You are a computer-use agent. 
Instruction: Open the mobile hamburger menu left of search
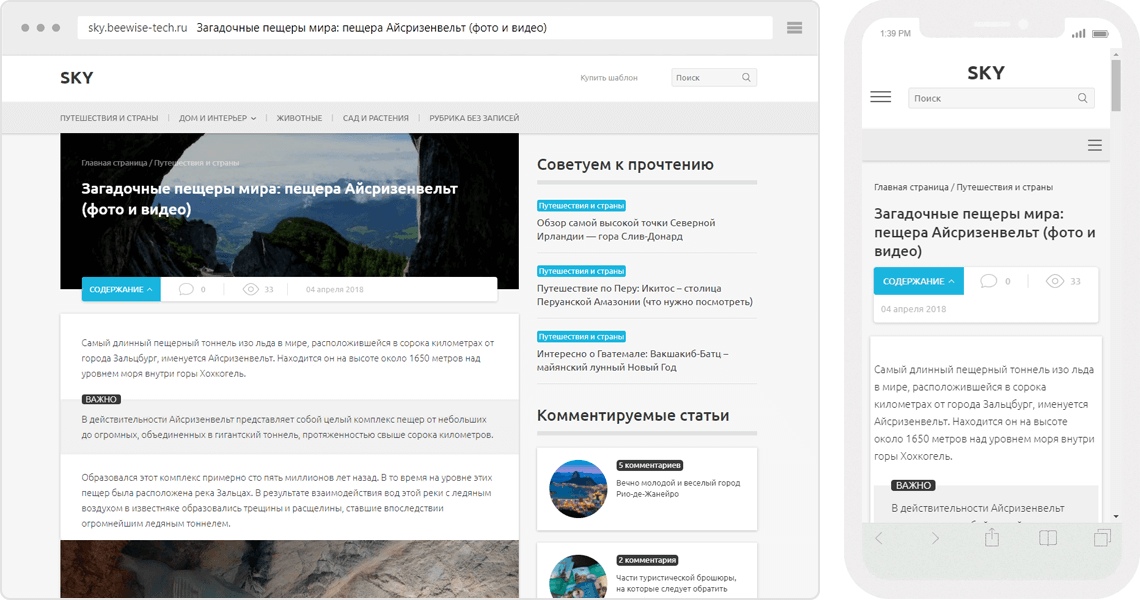tap(880, 97)
